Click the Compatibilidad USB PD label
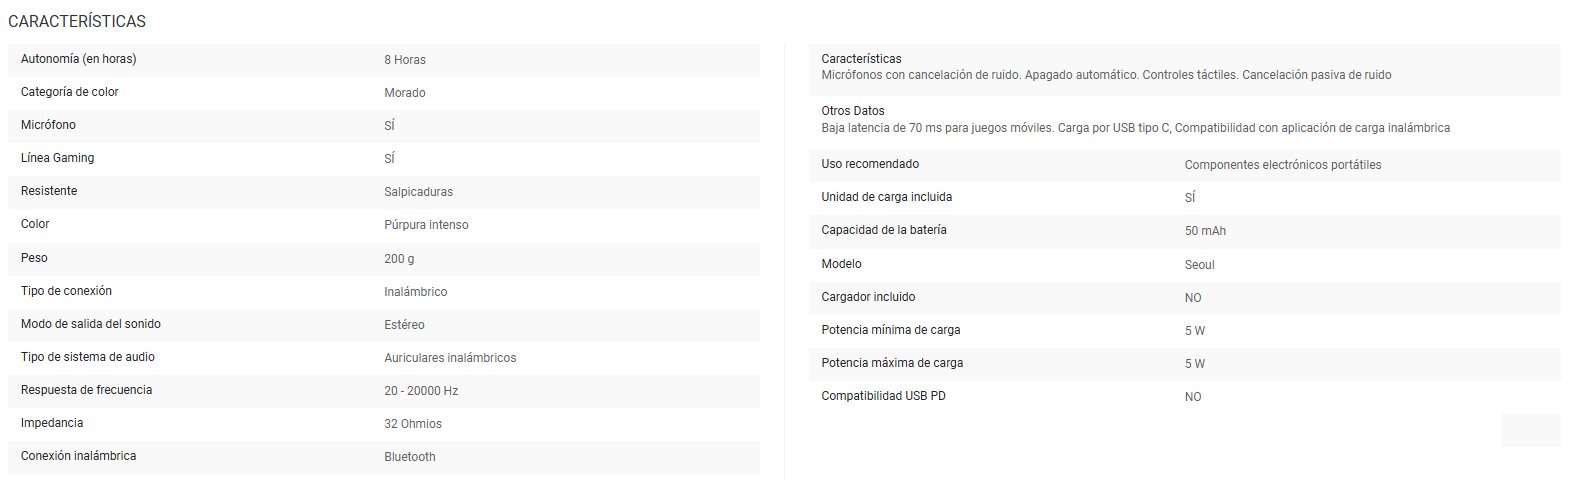The width and height of the screenshot is (1570, 486). [x=883, y=396]
